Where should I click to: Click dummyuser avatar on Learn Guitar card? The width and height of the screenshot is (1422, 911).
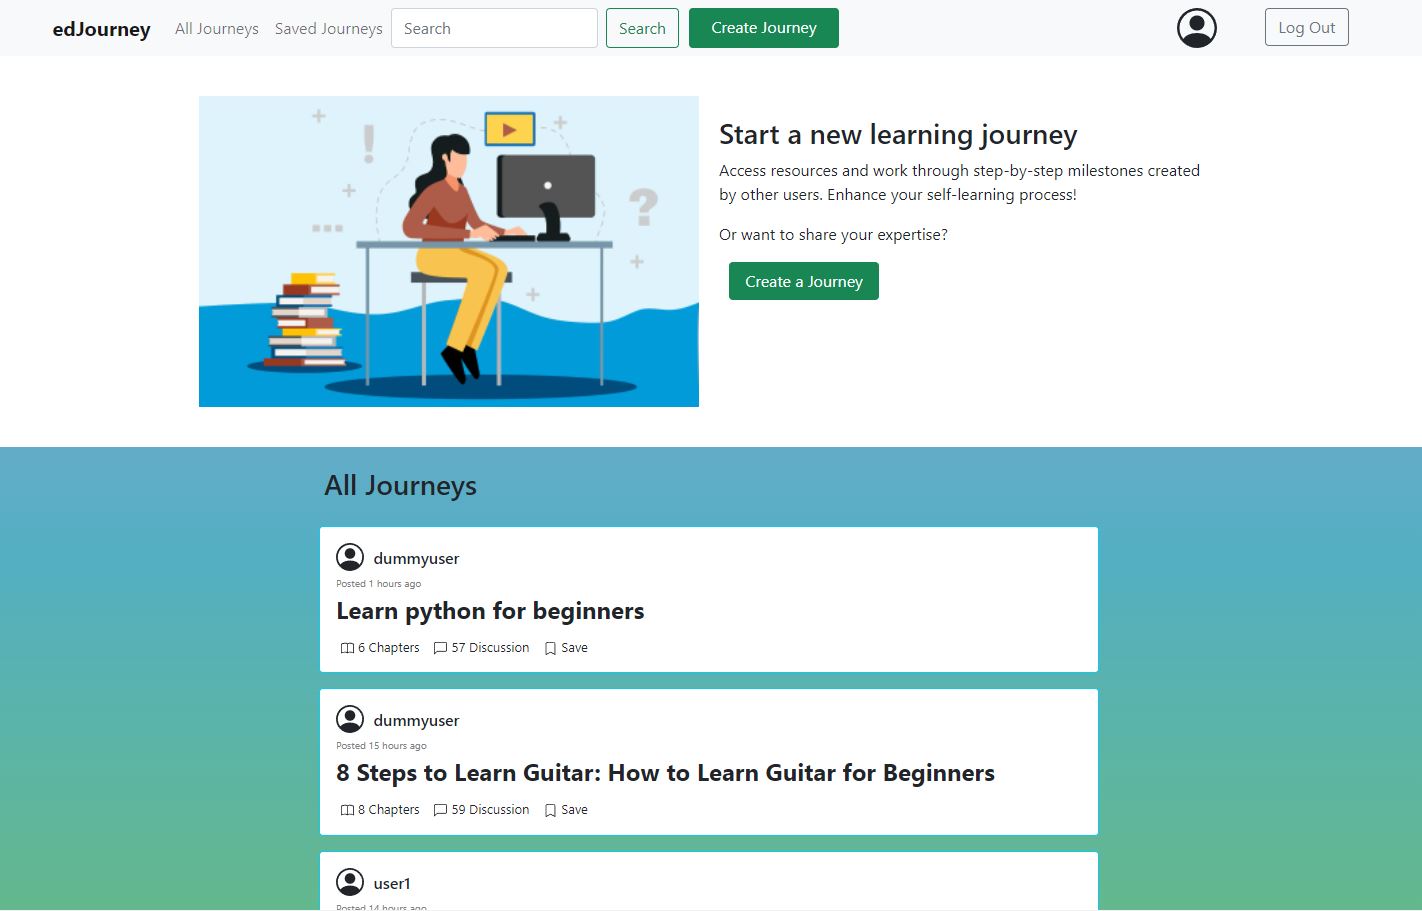tap(350, 719)
